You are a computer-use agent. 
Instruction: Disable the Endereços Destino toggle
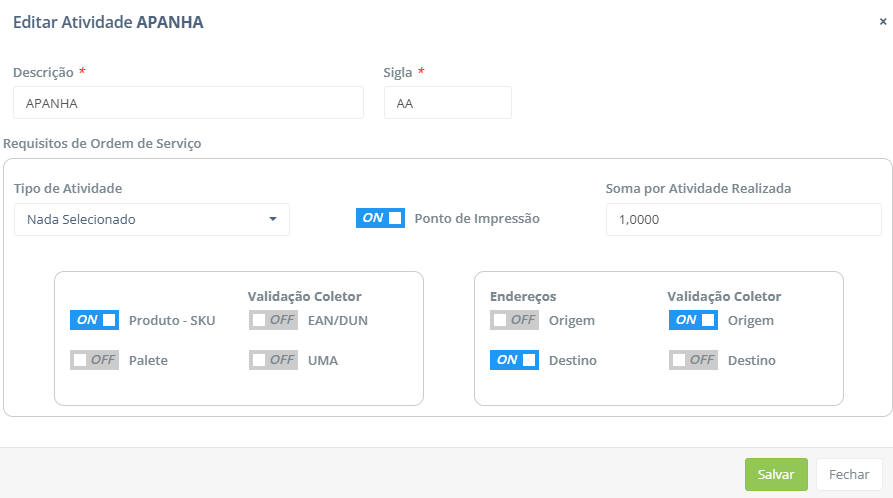pos(514,360)
